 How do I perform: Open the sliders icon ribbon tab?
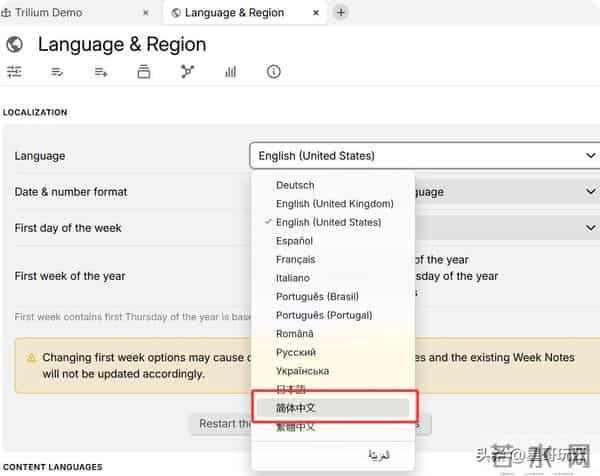click(14, 72)
